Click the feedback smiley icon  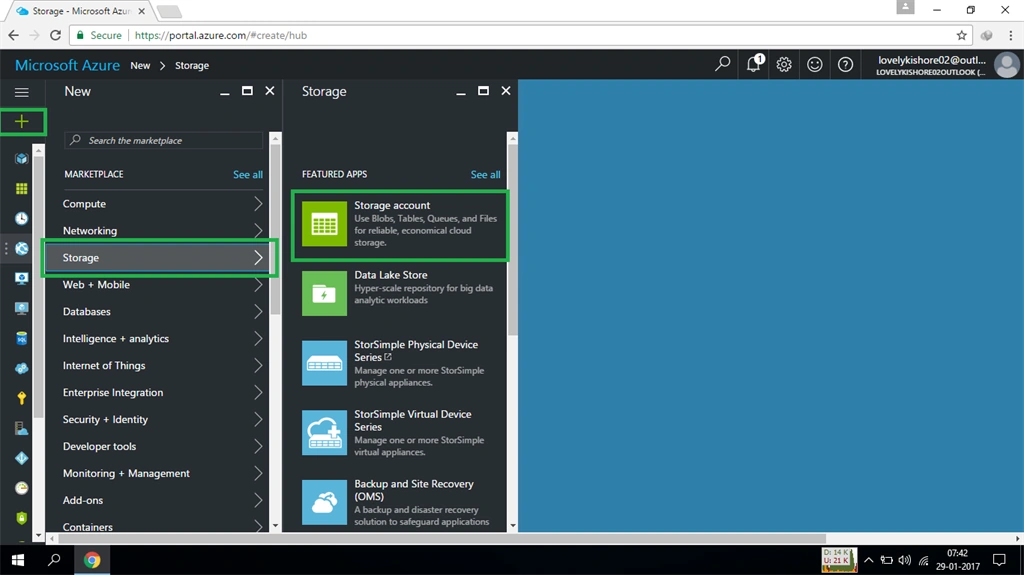click(x=814, y=65)
